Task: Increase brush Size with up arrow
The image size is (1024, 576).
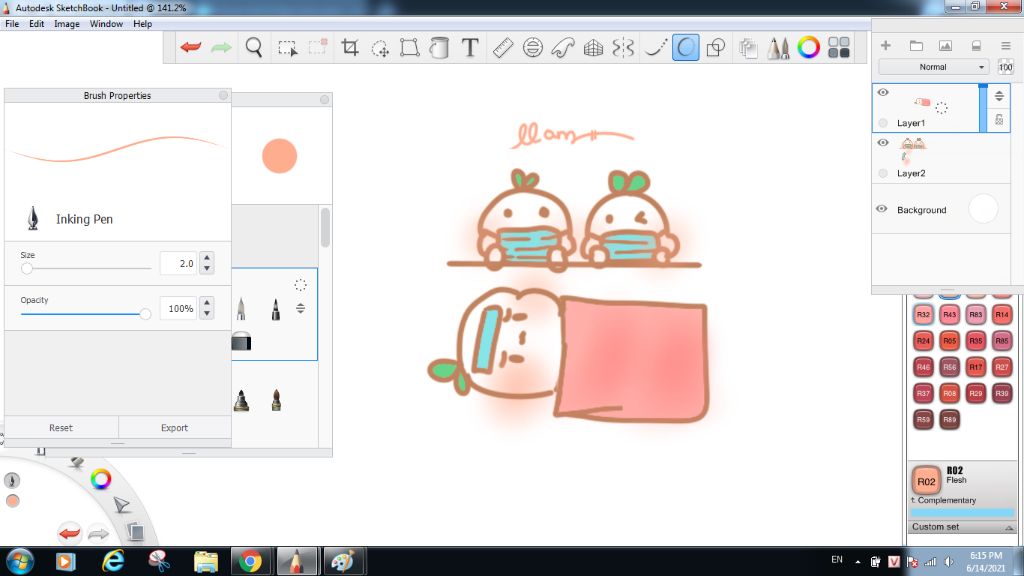Action: point(207,257)
